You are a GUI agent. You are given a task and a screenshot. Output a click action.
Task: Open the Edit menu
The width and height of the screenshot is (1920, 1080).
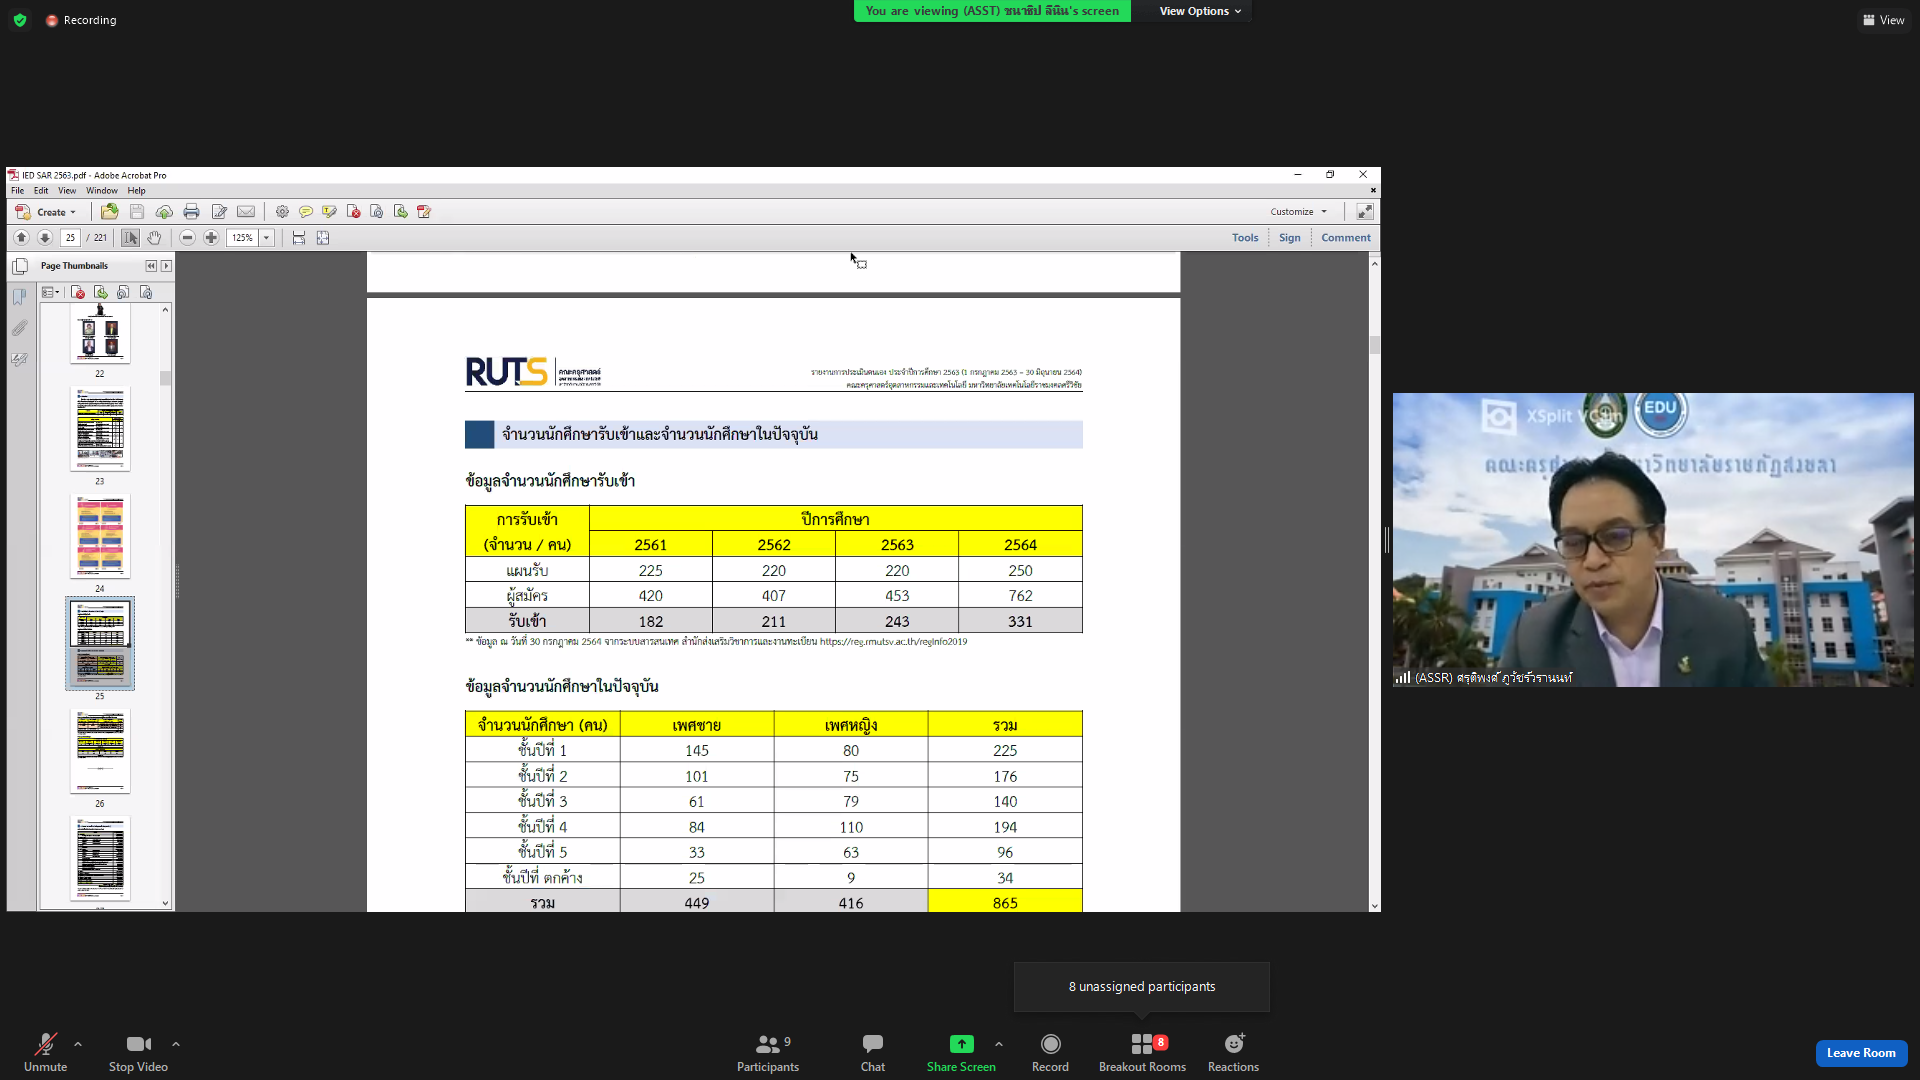tap(41, 191)
